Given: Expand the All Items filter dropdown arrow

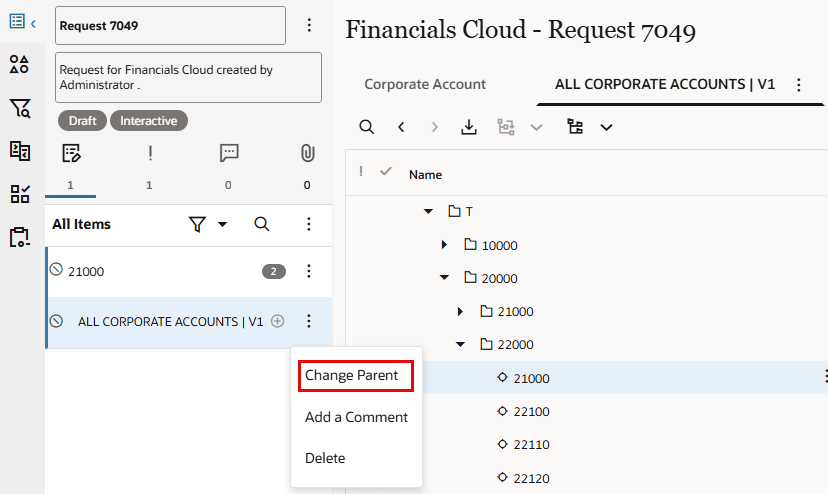Looking at the screenshot, I should pos(222,224).
